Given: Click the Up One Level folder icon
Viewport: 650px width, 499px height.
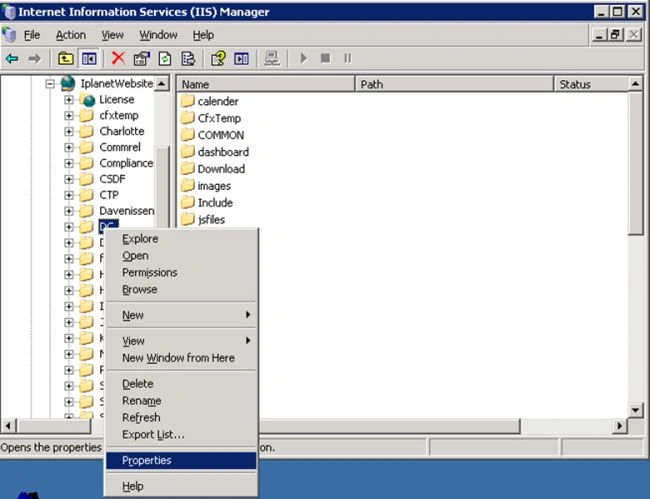Looking at the screenshot, I should coord(65,59).
